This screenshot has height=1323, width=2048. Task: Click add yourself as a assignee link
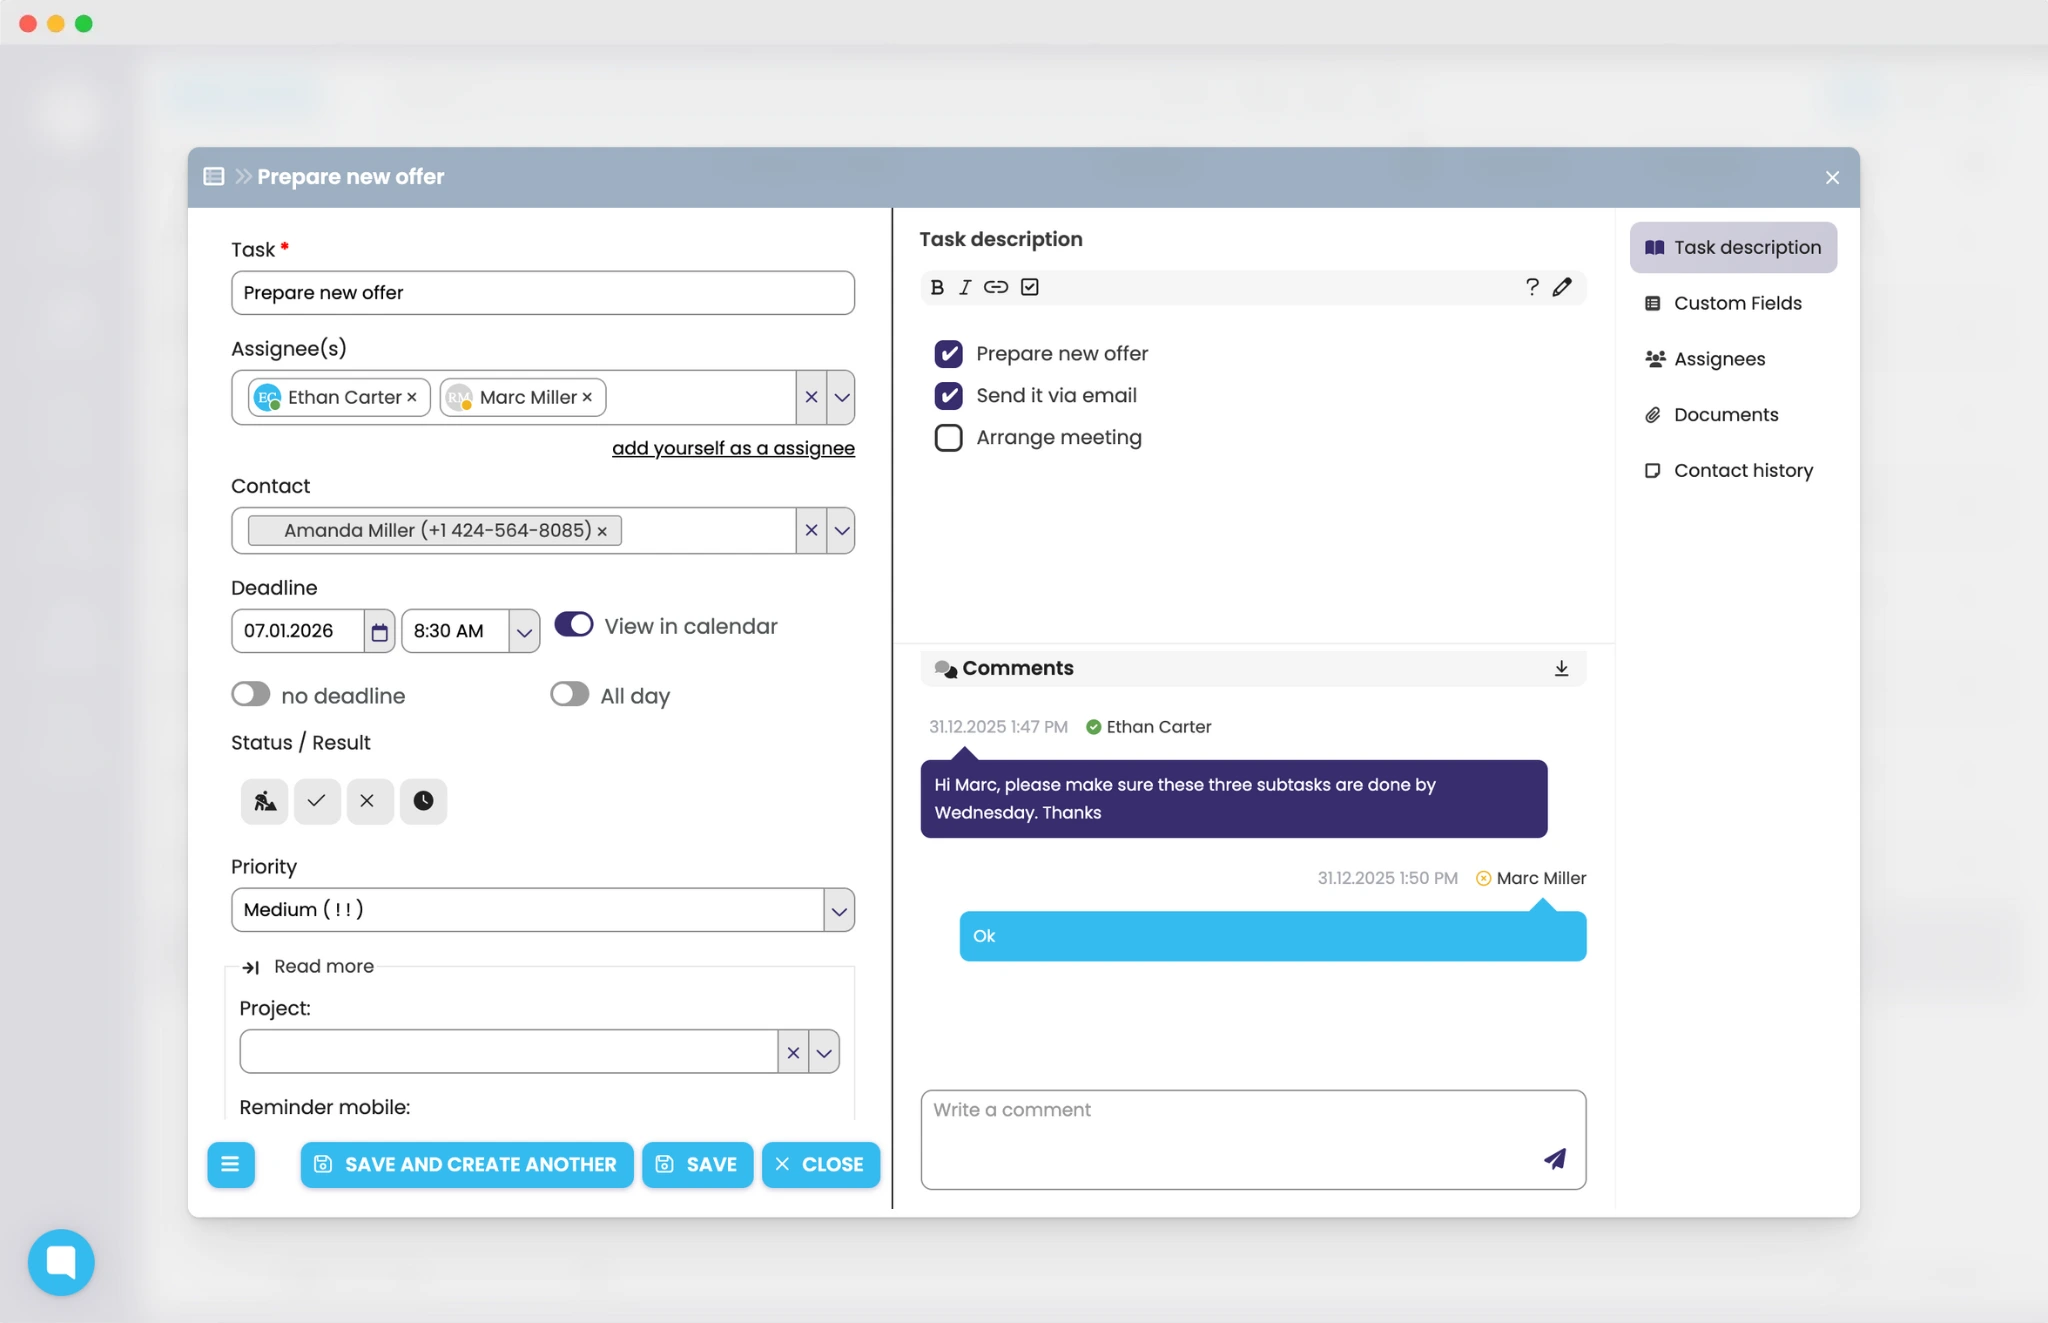pyautogui.click(x=733, y=449)
